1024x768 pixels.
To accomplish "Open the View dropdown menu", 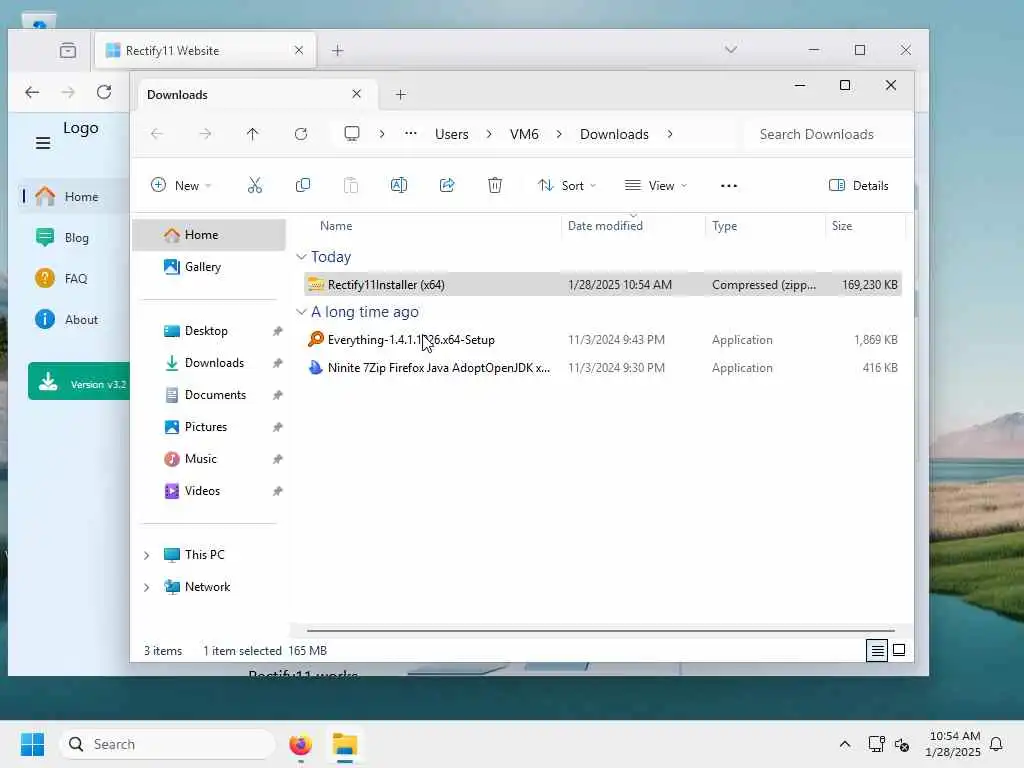I will pyautogui.click(x=656, y=185).
